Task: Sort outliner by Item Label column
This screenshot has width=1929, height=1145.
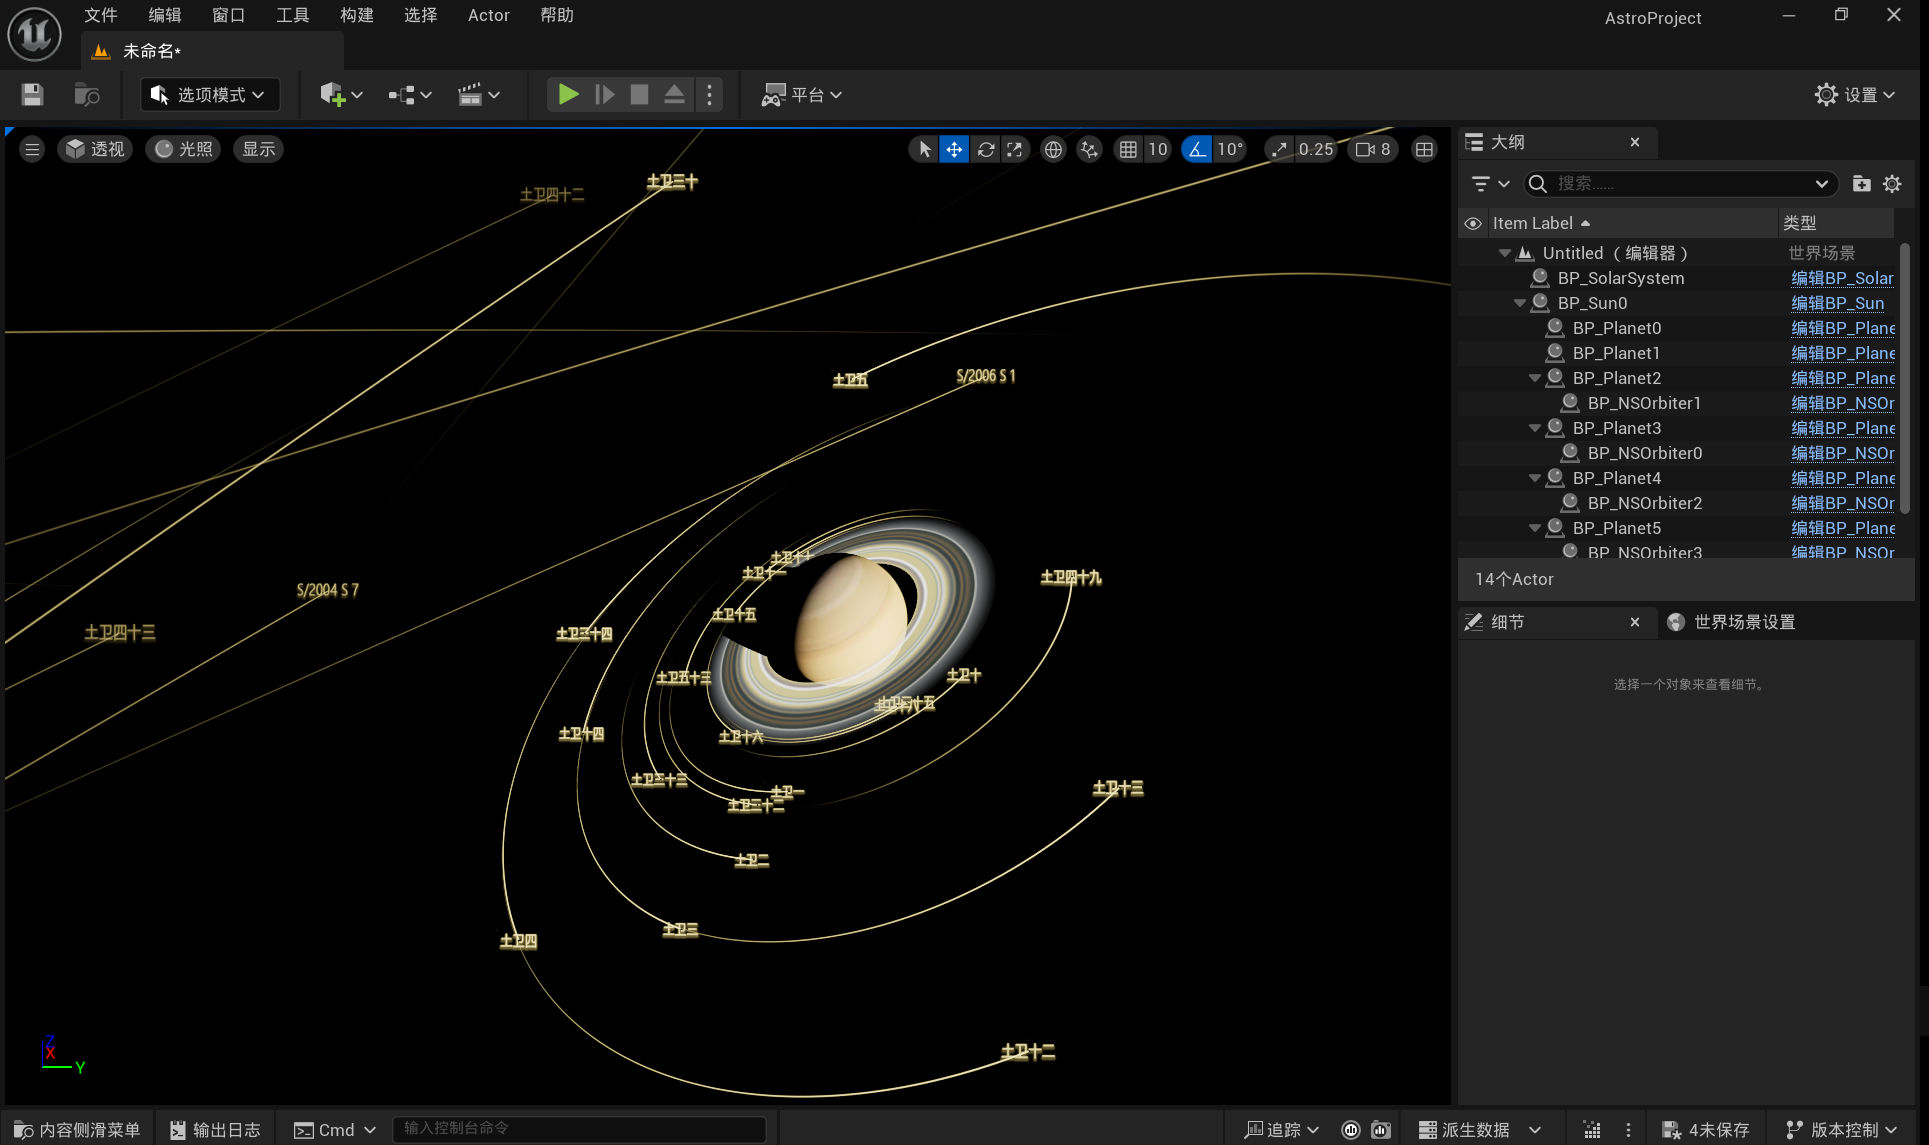Action: click(x=1632, y=223)
